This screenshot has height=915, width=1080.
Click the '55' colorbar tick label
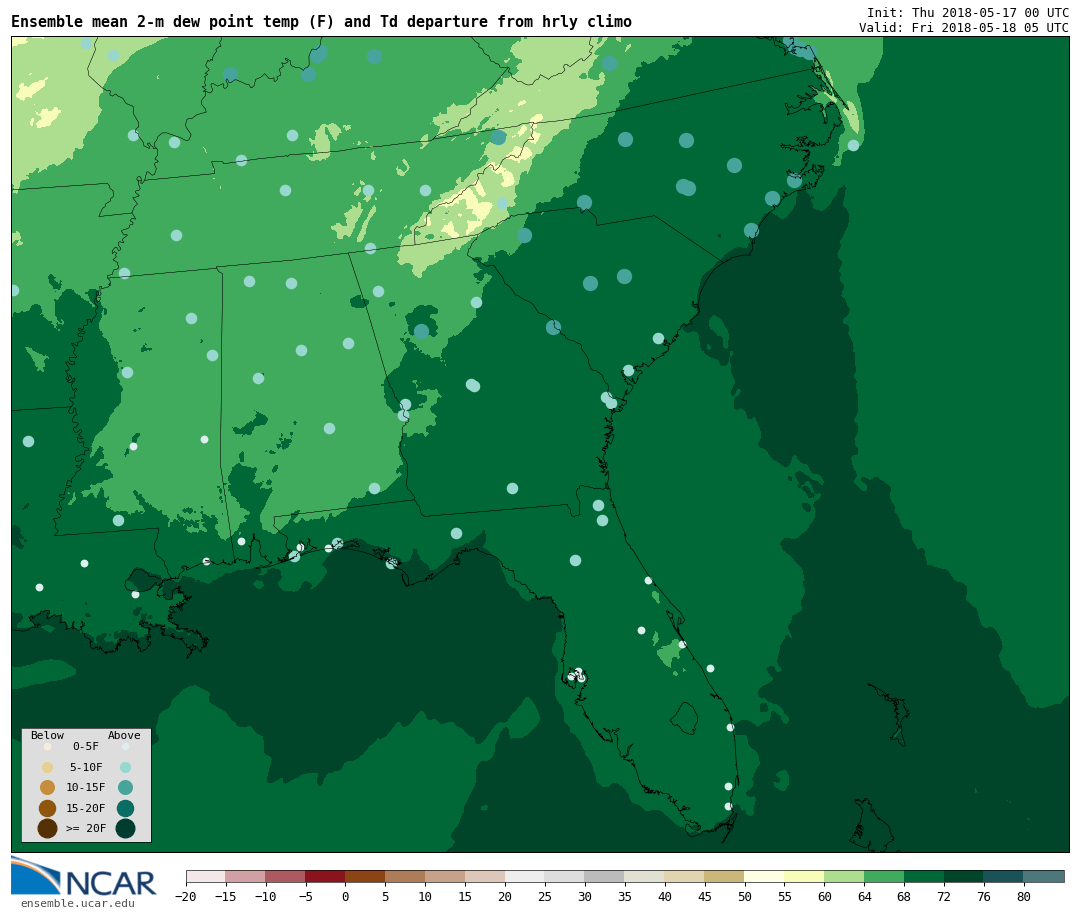(x=785, y=896)
